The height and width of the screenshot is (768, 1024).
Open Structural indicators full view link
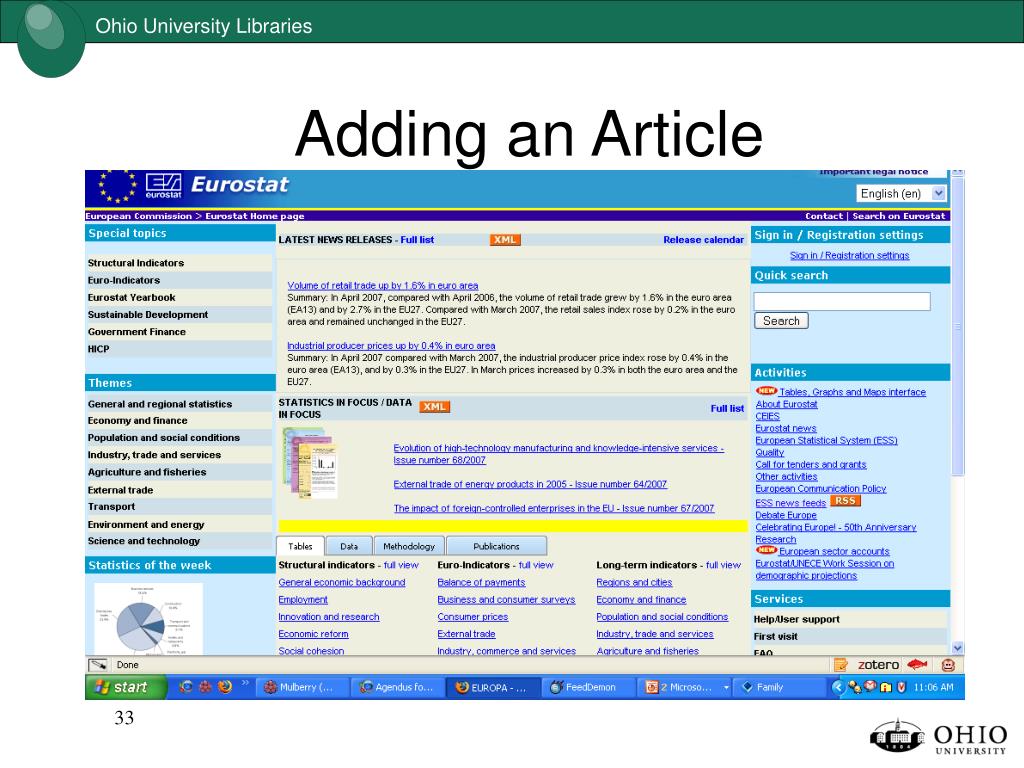click(401, 565)
